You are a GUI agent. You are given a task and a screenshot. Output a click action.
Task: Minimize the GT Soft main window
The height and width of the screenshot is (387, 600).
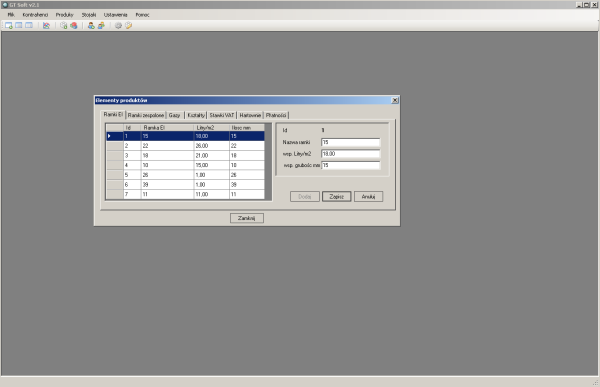pyautogui.click(x=579, y=5)
